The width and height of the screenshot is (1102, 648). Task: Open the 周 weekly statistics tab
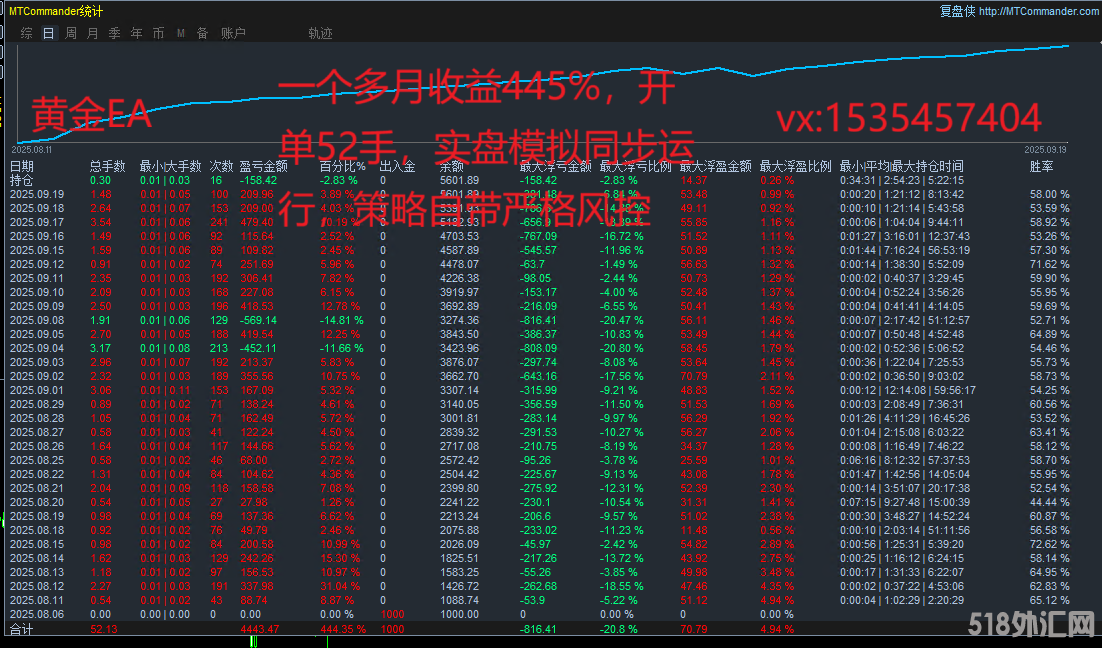tap(71, 33)
